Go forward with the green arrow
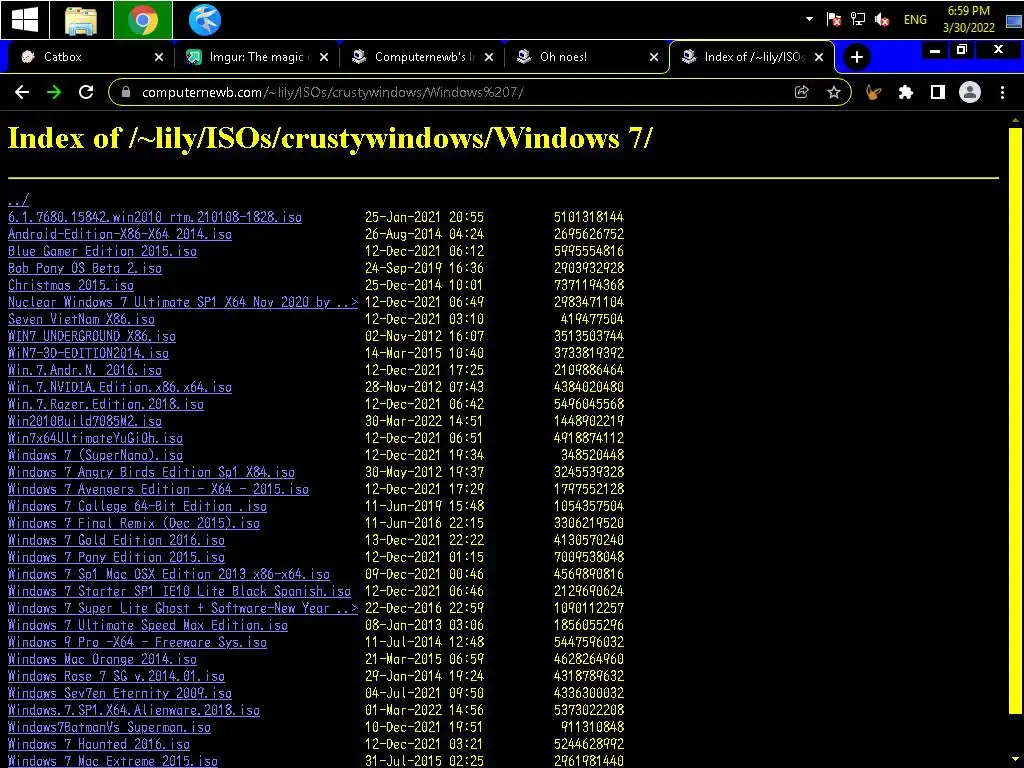This screenshot has width=1024, height=768. (54, 92)
